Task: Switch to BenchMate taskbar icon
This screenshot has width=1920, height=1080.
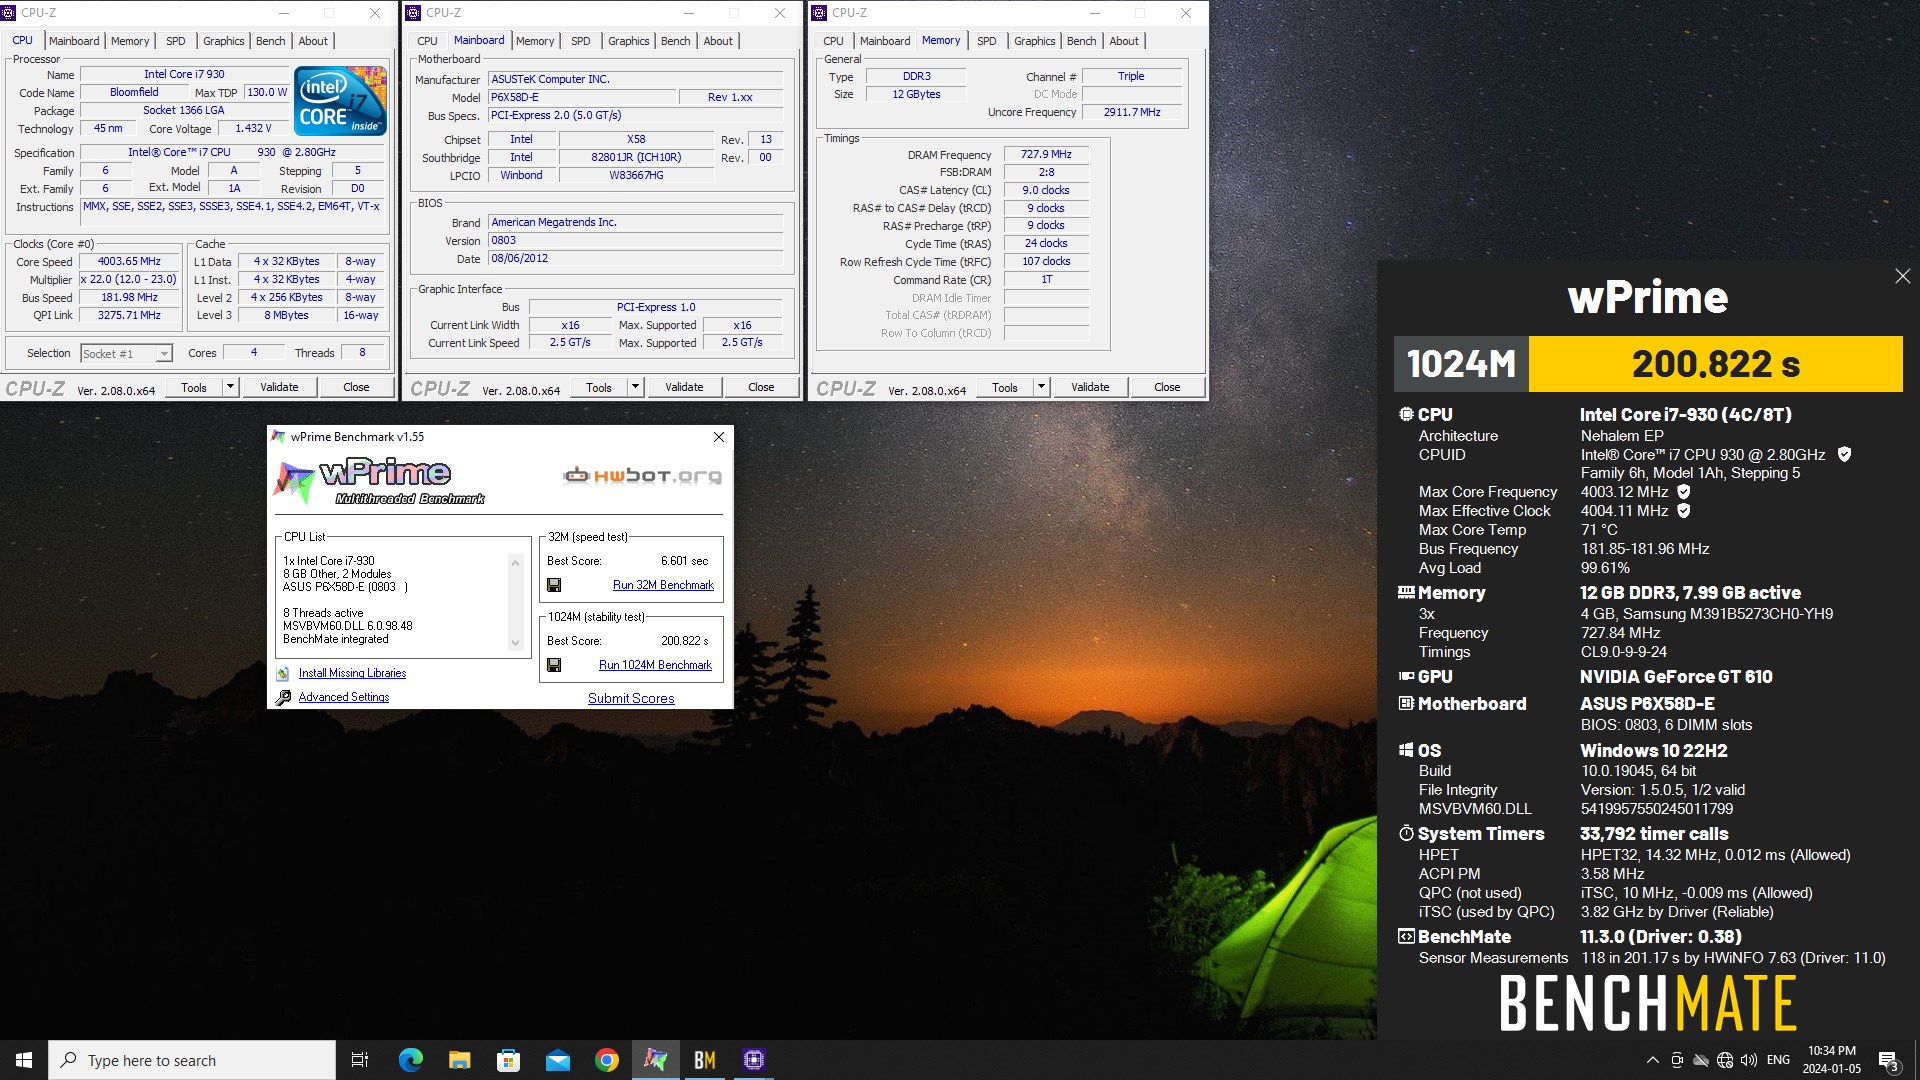Action: point(704,1060)
